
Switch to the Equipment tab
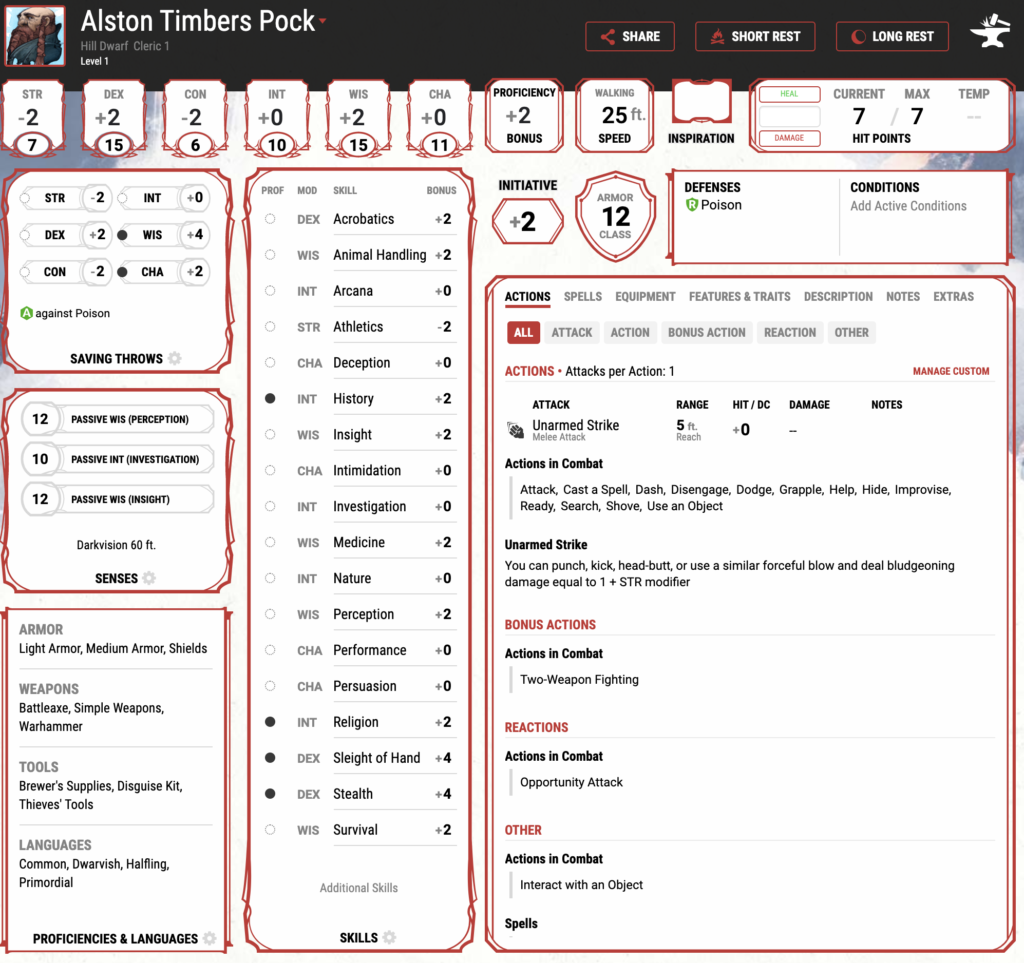tap(645, 297)
